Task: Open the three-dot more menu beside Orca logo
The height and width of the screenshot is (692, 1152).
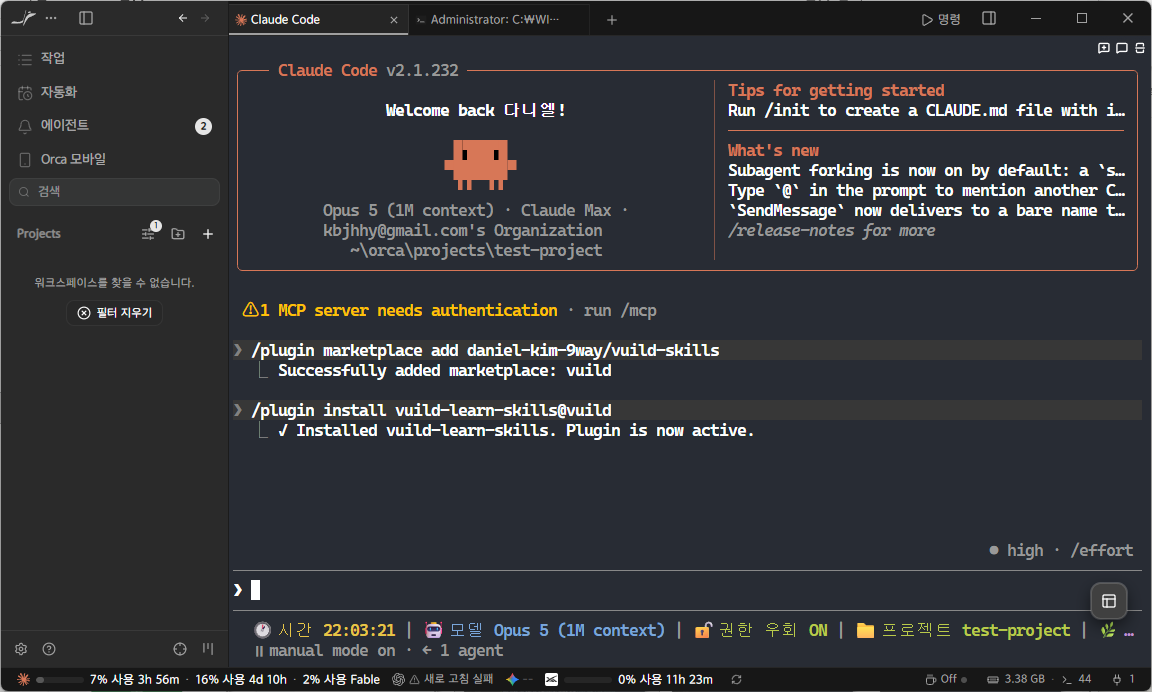Action: [x=51, y=18]
